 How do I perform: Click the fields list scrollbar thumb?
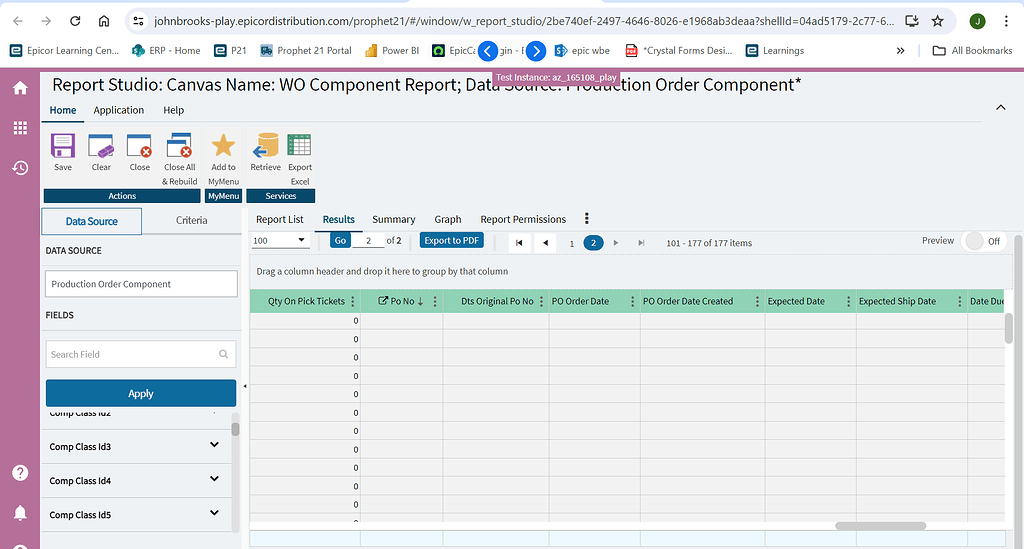[x=235, y=429]
